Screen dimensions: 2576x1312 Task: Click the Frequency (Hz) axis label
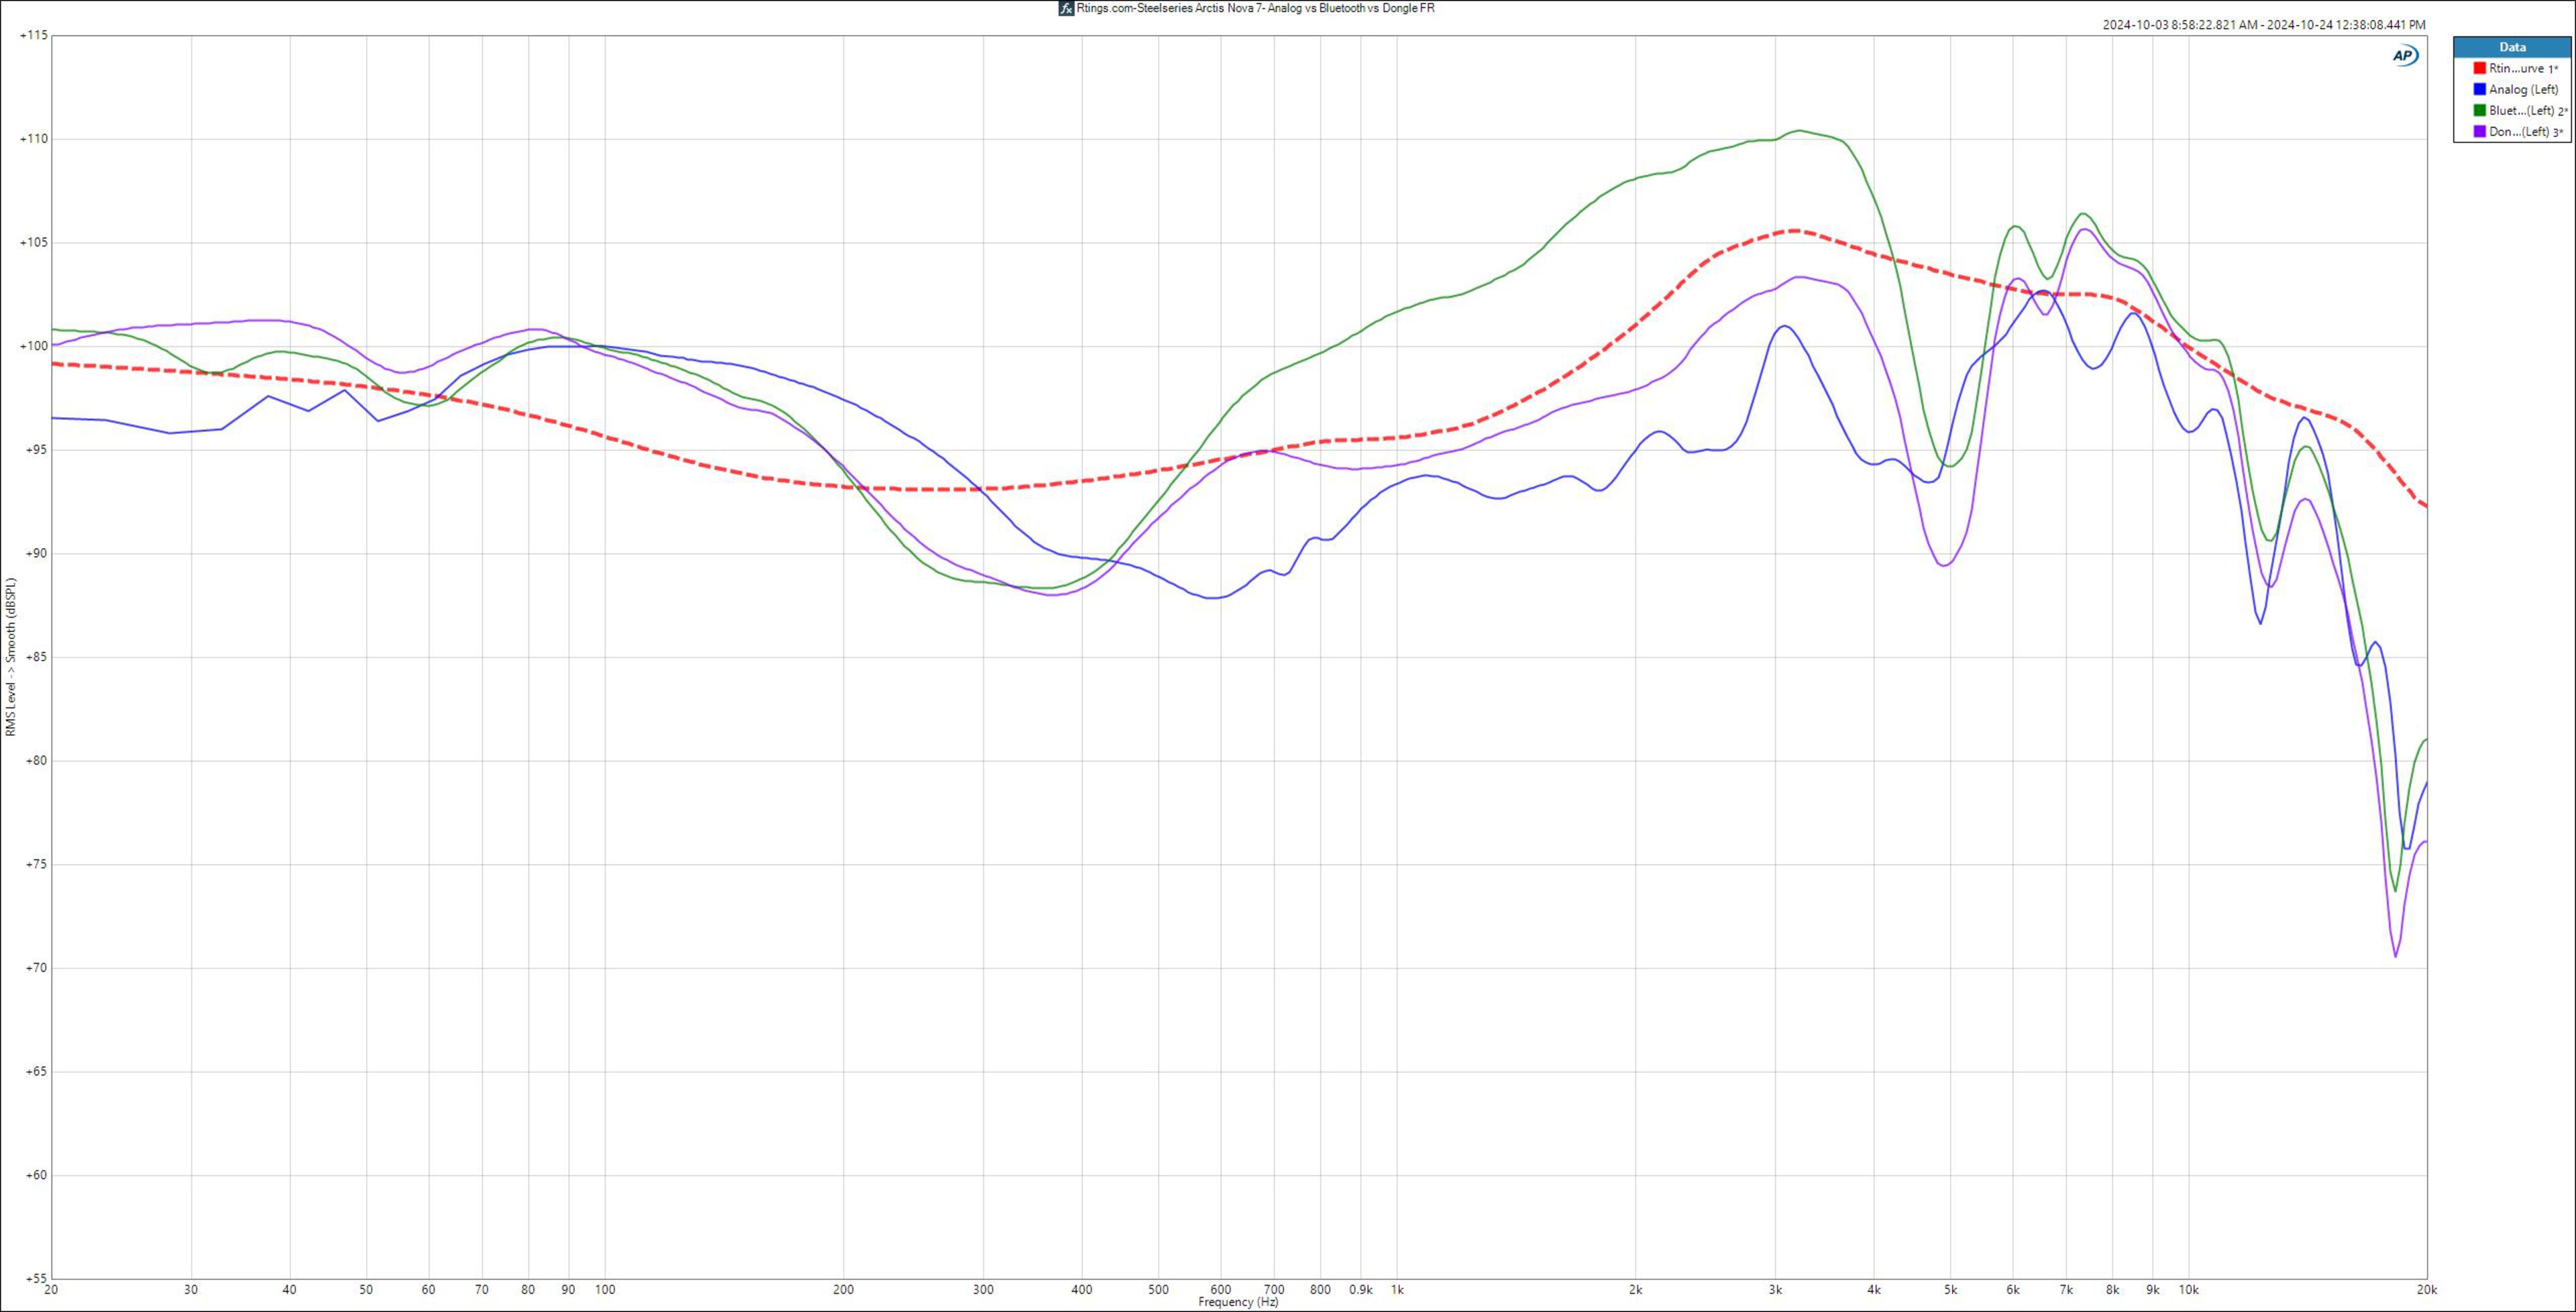pos(1238,1302)
